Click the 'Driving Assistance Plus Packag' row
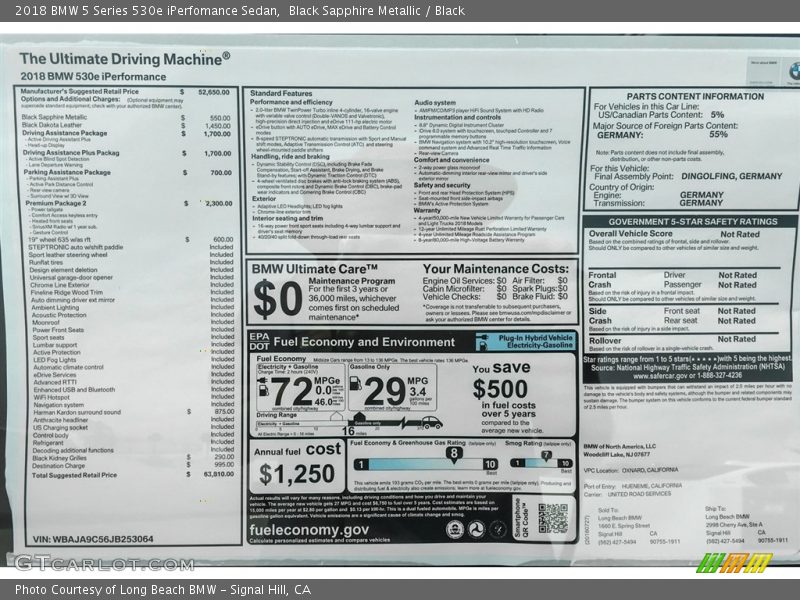800x600 pixels. (x=128, y=153)
